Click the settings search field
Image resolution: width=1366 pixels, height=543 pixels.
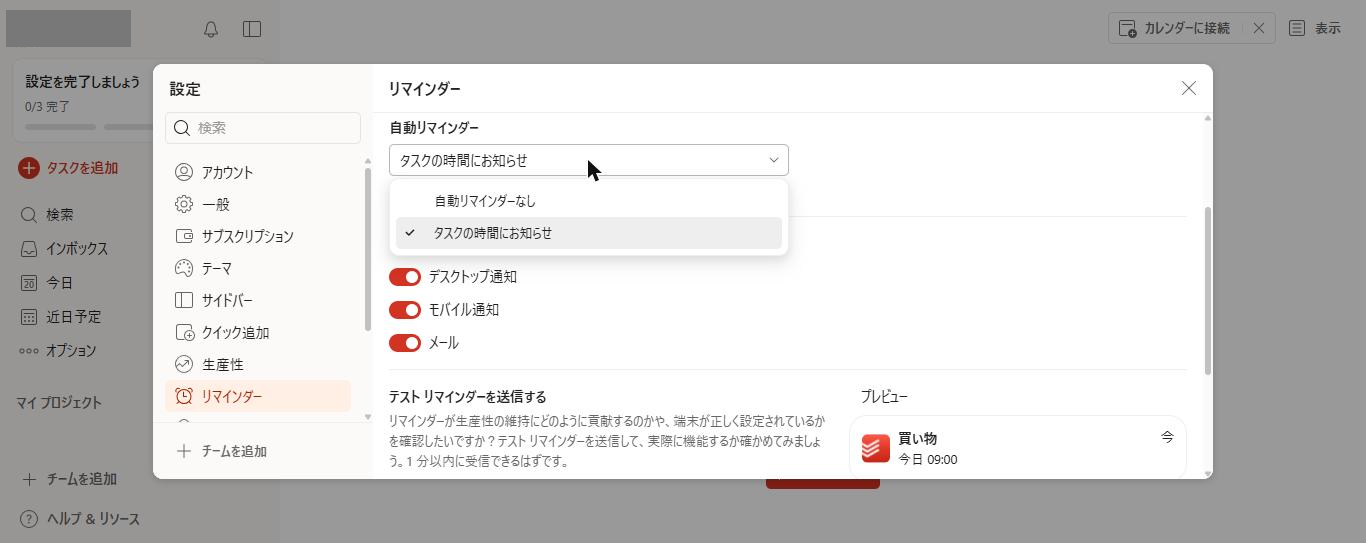pos(263,128)
